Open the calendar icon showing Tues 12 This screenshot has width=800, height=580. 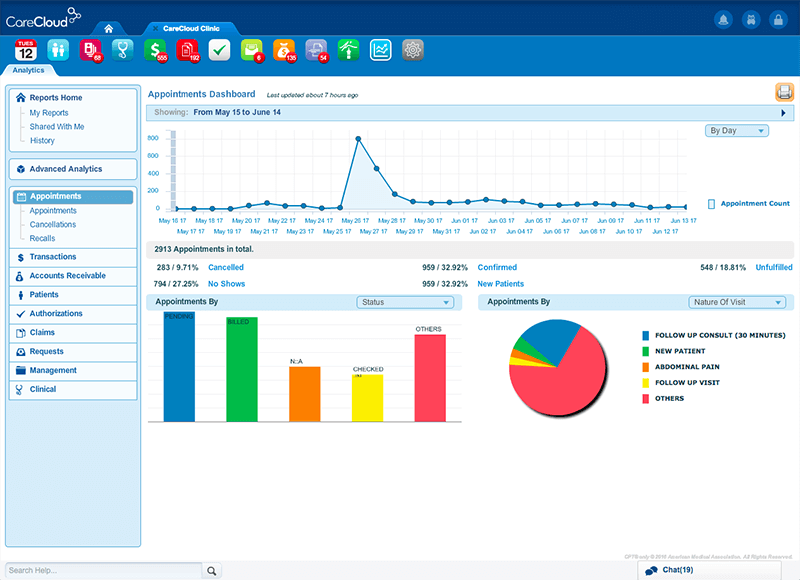(26, 50)
